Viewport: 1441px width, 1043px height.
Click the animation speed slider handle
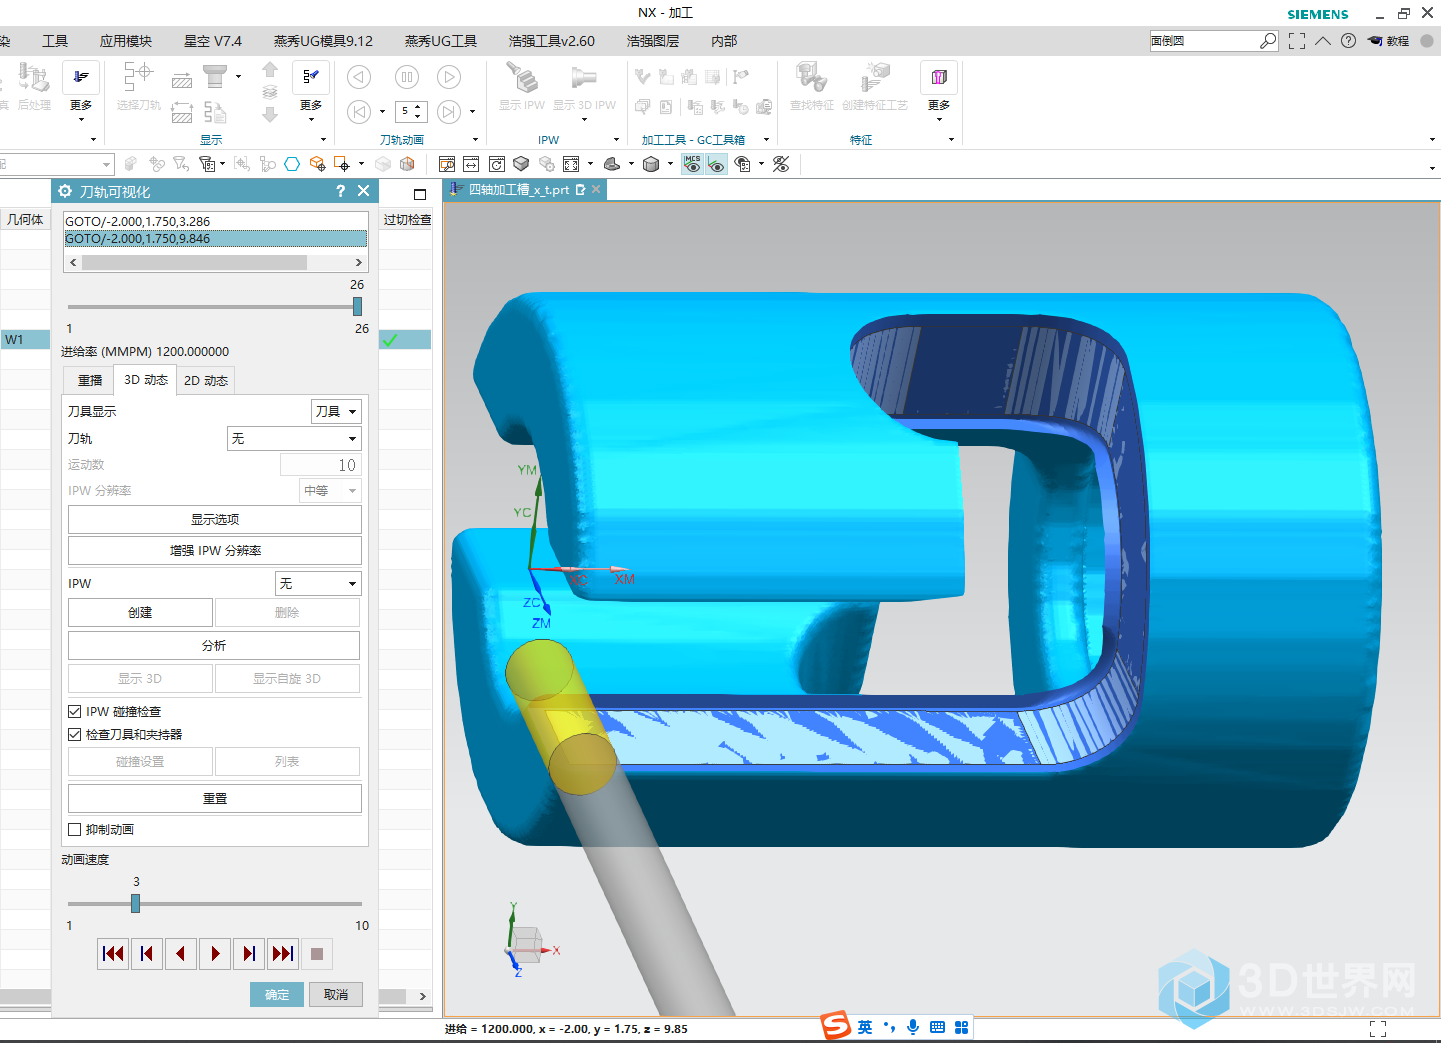coord(135,903)
